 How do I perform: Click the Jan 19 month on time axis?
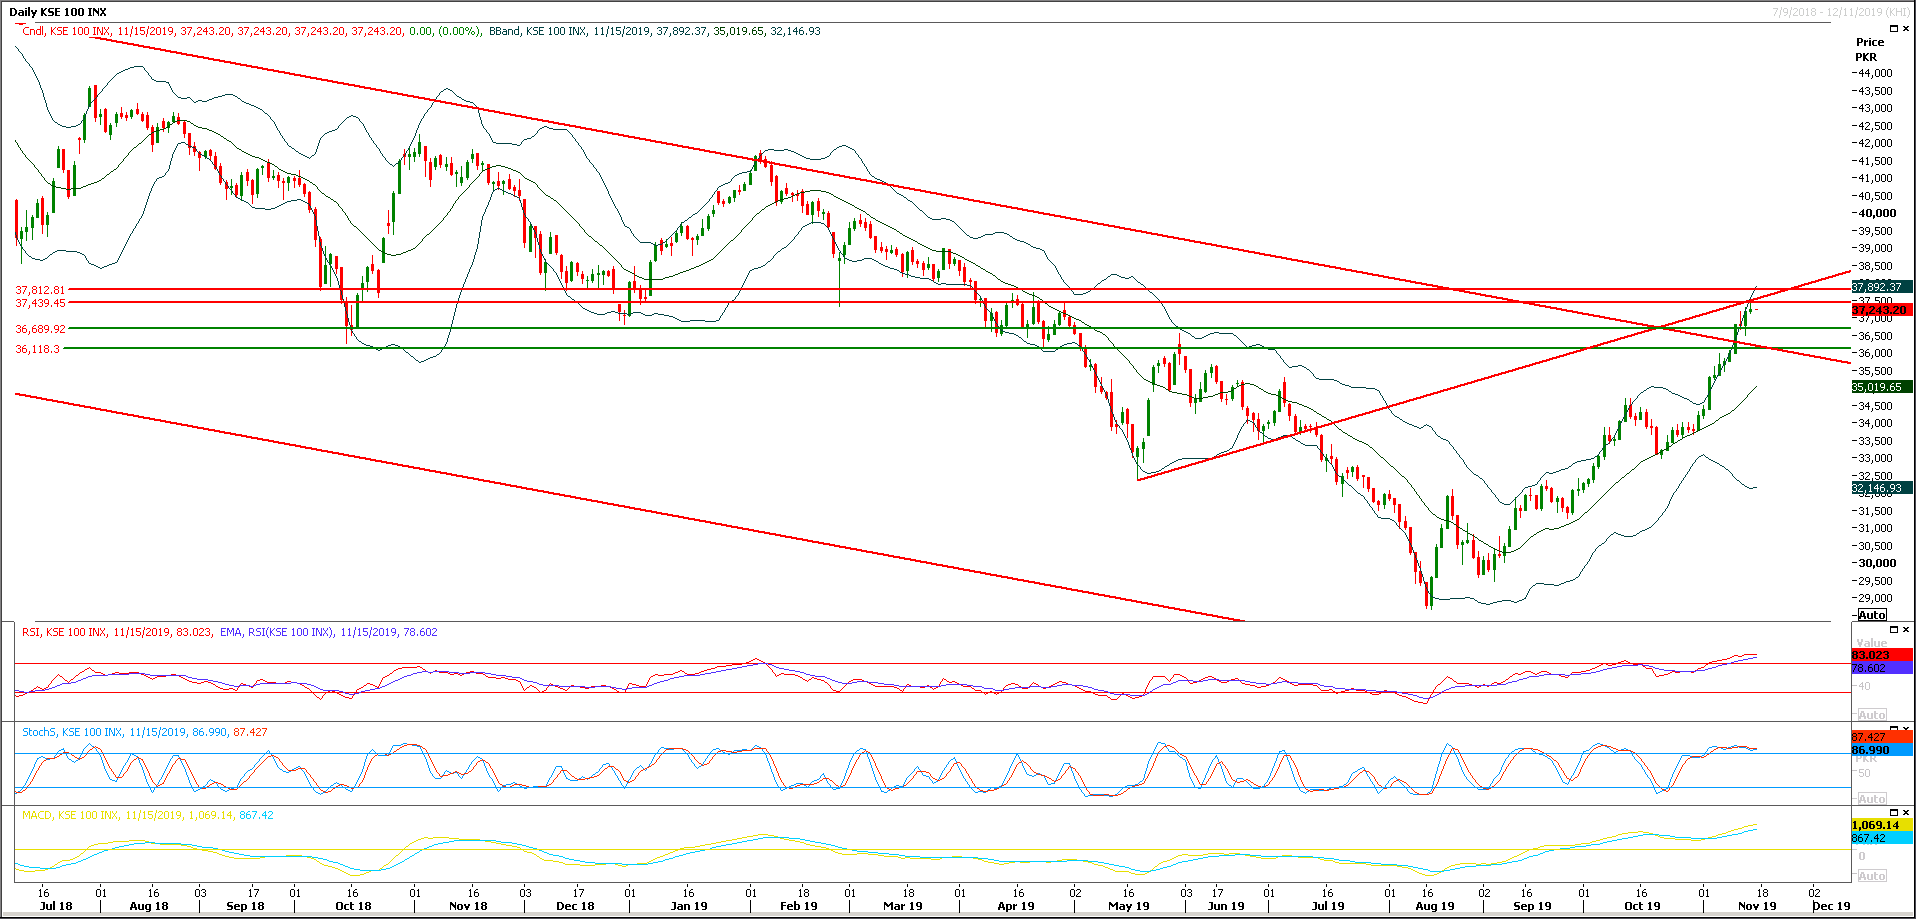coord(689,906)
